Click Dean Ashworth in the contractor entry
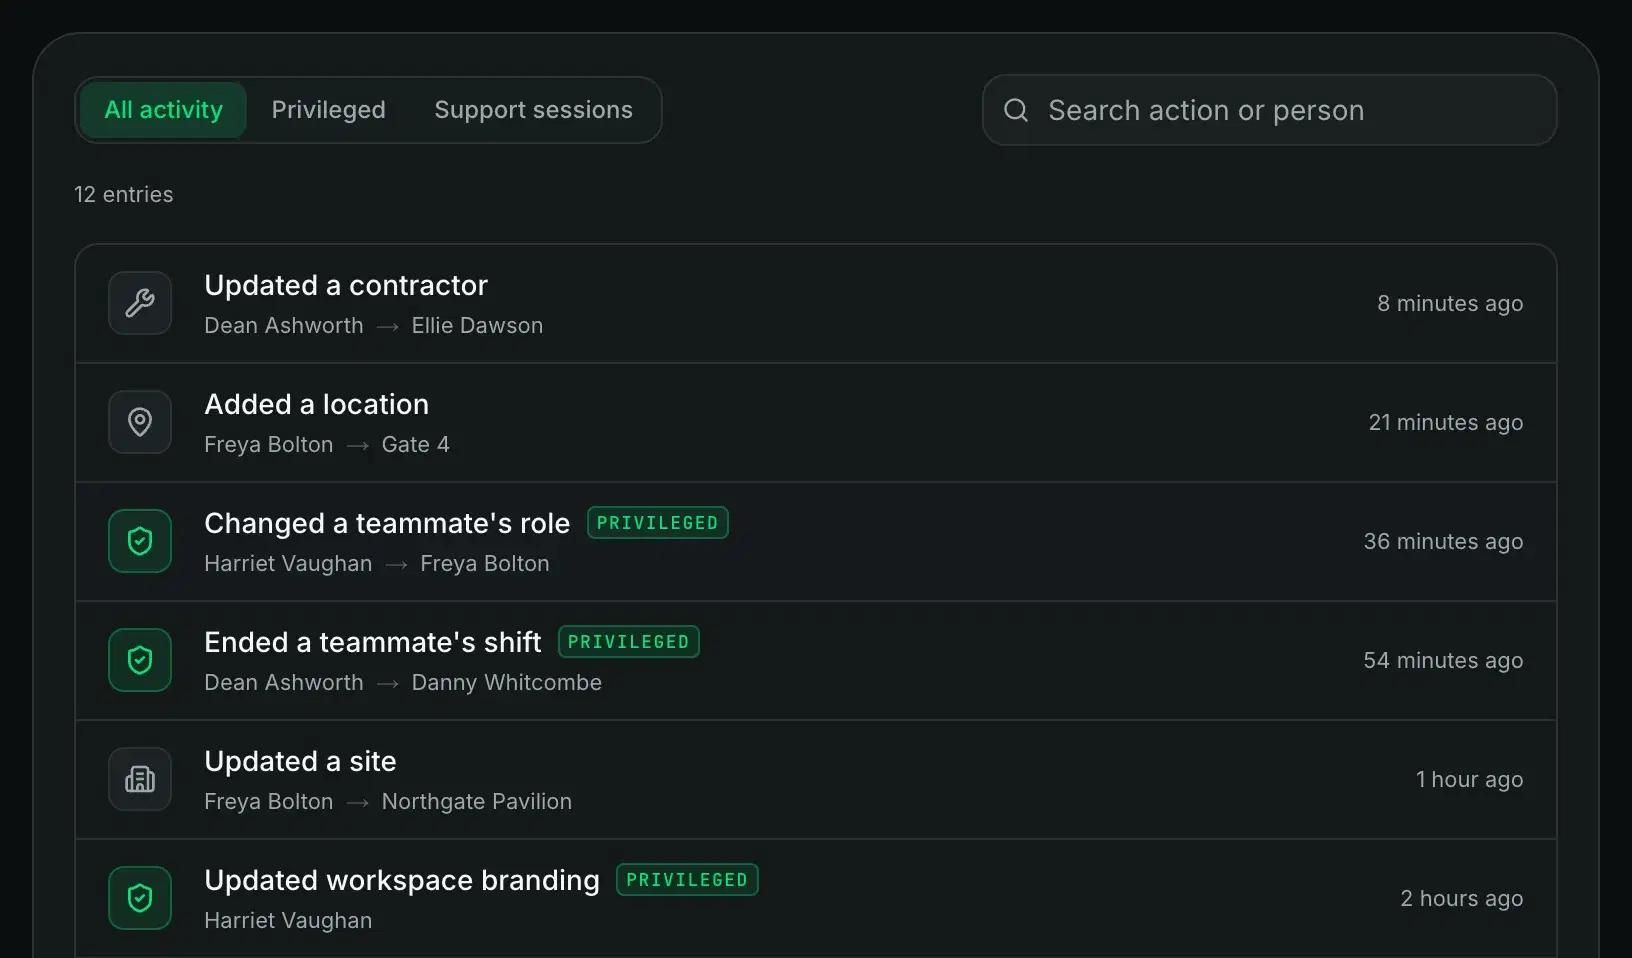Viewport: 1632px width, 958px height. click(x=284, y=326)
